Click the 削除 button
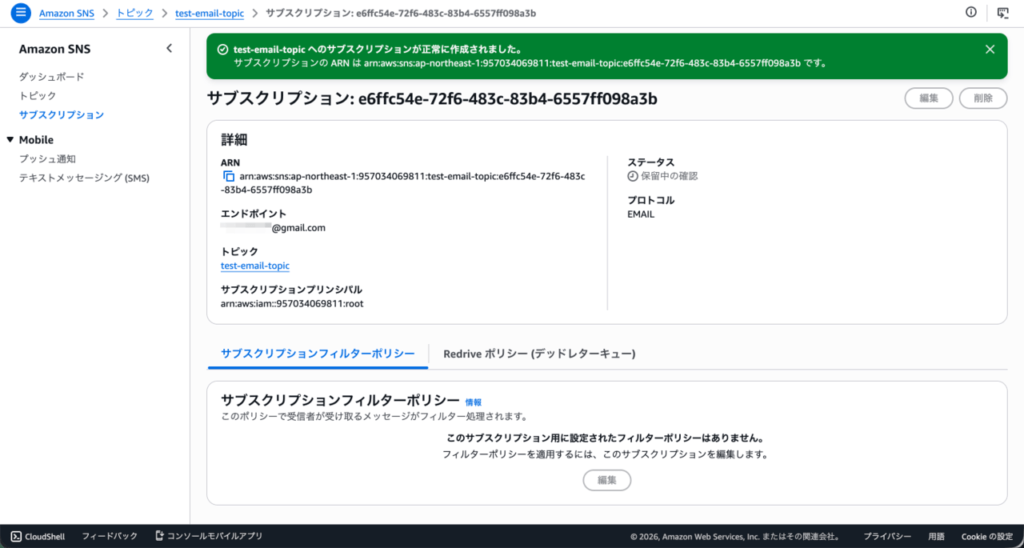The image size is (1024, 548). [983, 98]
